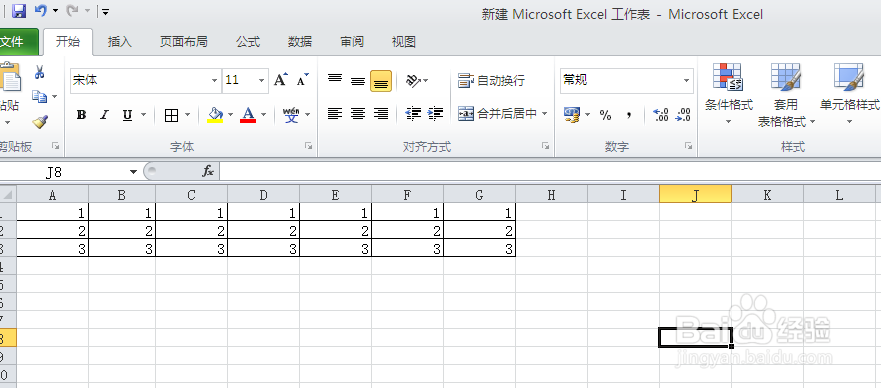Increase decimal places
This screenshot has height=388, width=881.
661,115
